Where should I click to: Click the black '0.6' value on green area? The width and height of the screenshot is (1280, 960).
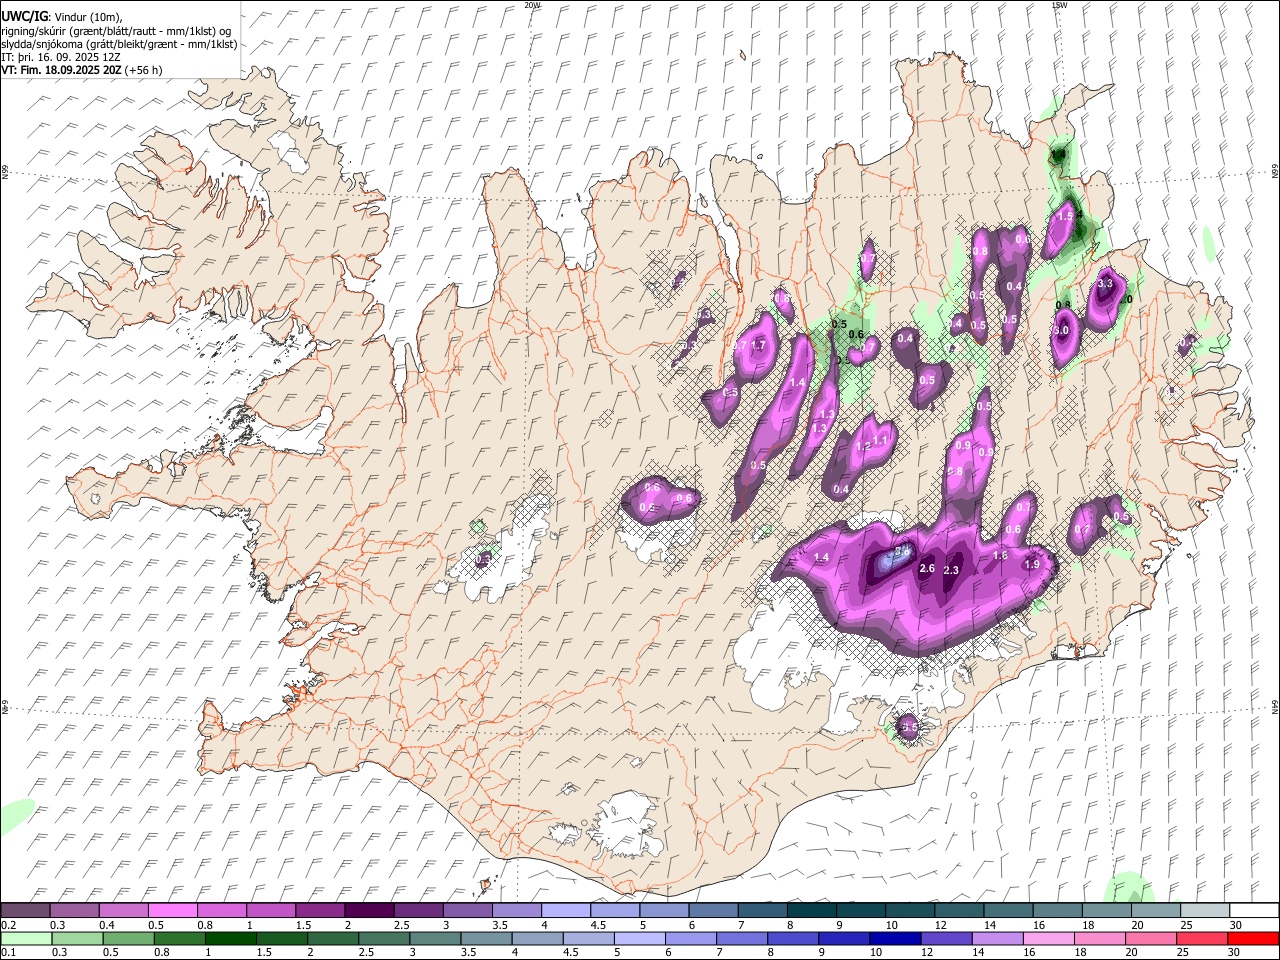click(x=856, y=335)
